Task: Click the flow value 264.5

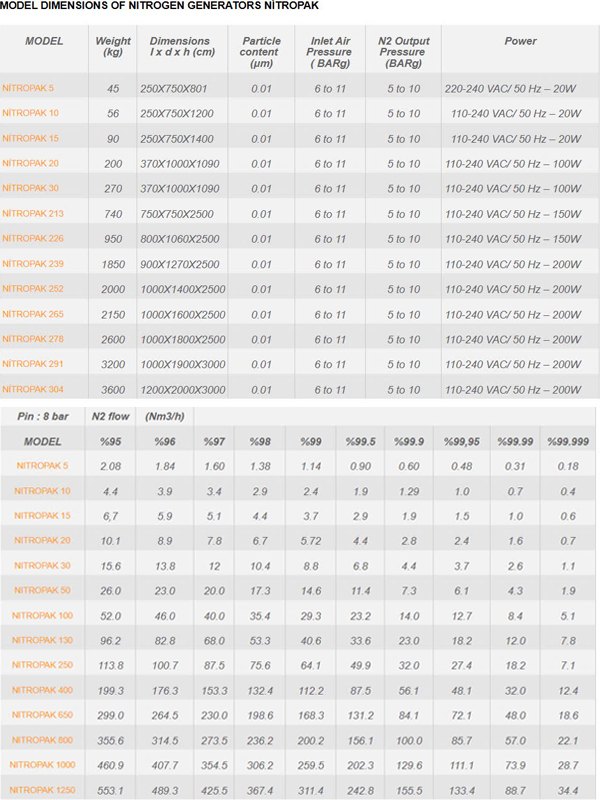Action: 165,715
